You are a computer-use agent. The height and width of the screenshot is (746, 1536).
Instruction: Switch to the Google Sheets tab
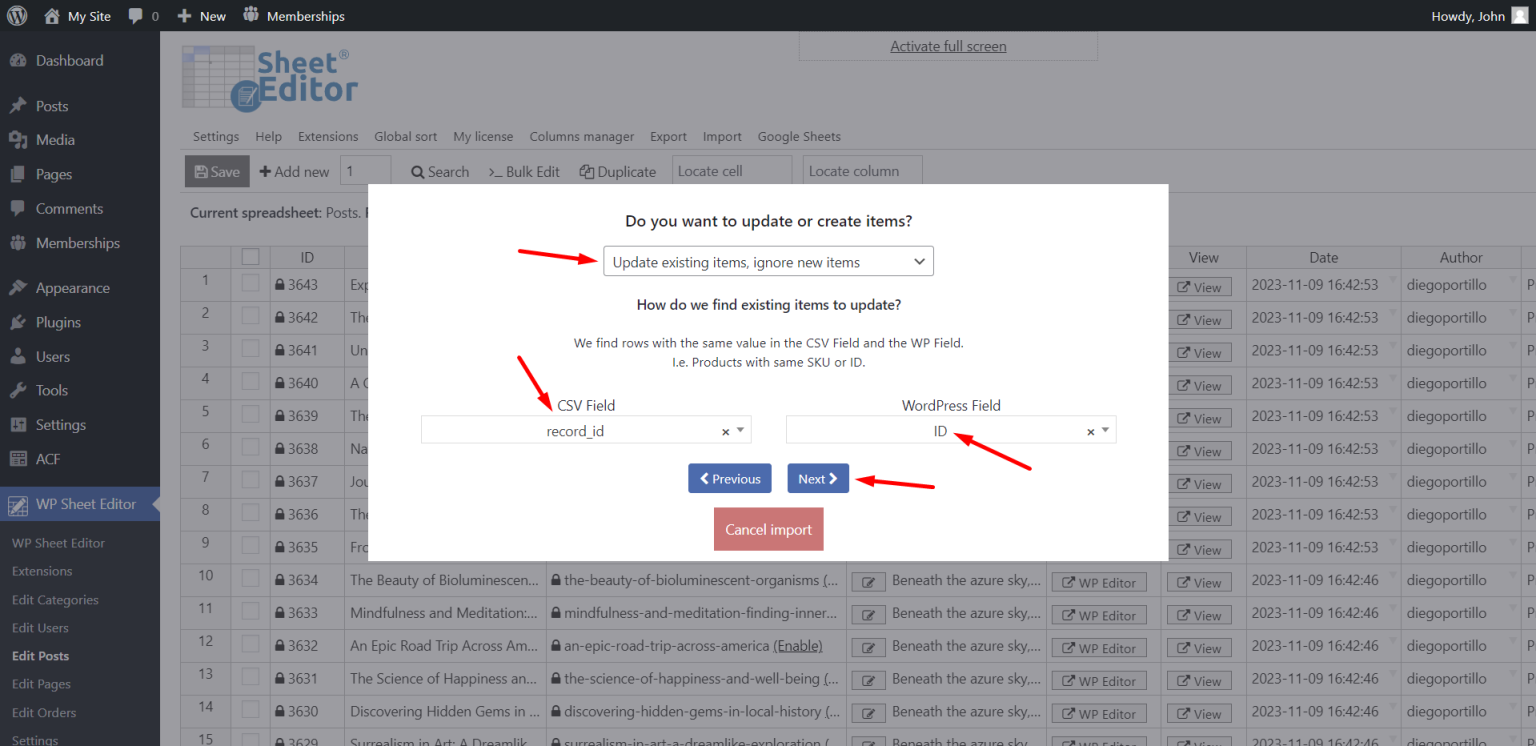(x=799, y=136)
